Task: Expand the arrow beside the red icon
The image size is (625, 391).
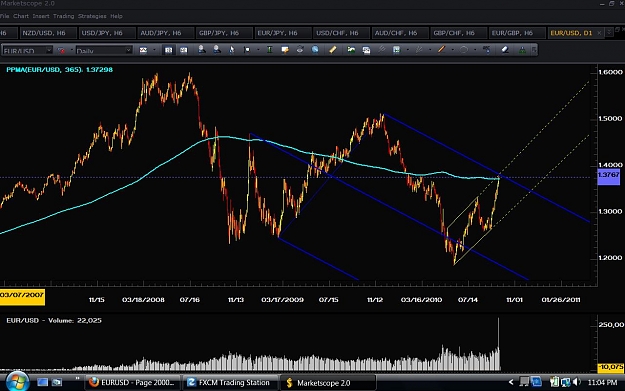Action: tap(72, 50)
